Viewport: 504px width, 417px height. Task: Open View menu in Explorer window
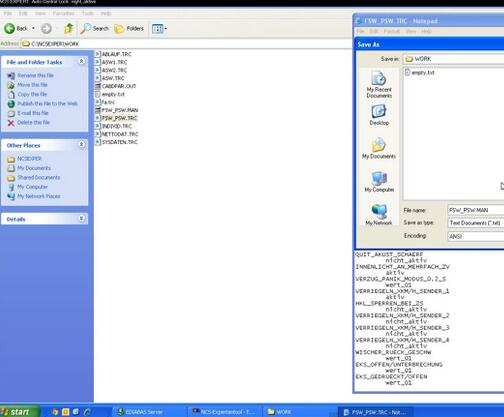[40, 13]
